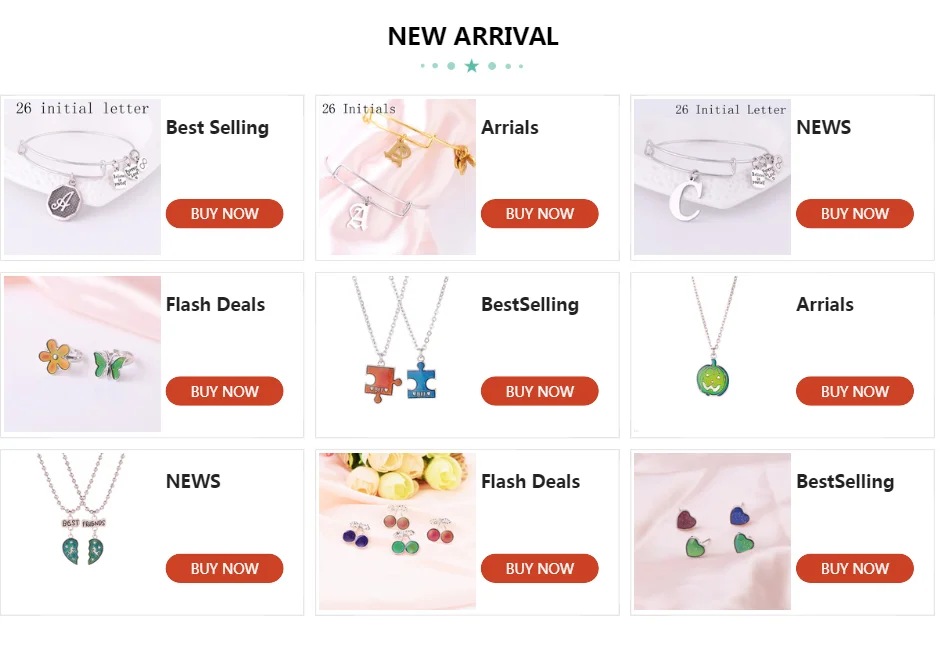Open the green pumpkin necklace image
The height and width of the screenshot is (651, 943).
[x=713, y=354]
